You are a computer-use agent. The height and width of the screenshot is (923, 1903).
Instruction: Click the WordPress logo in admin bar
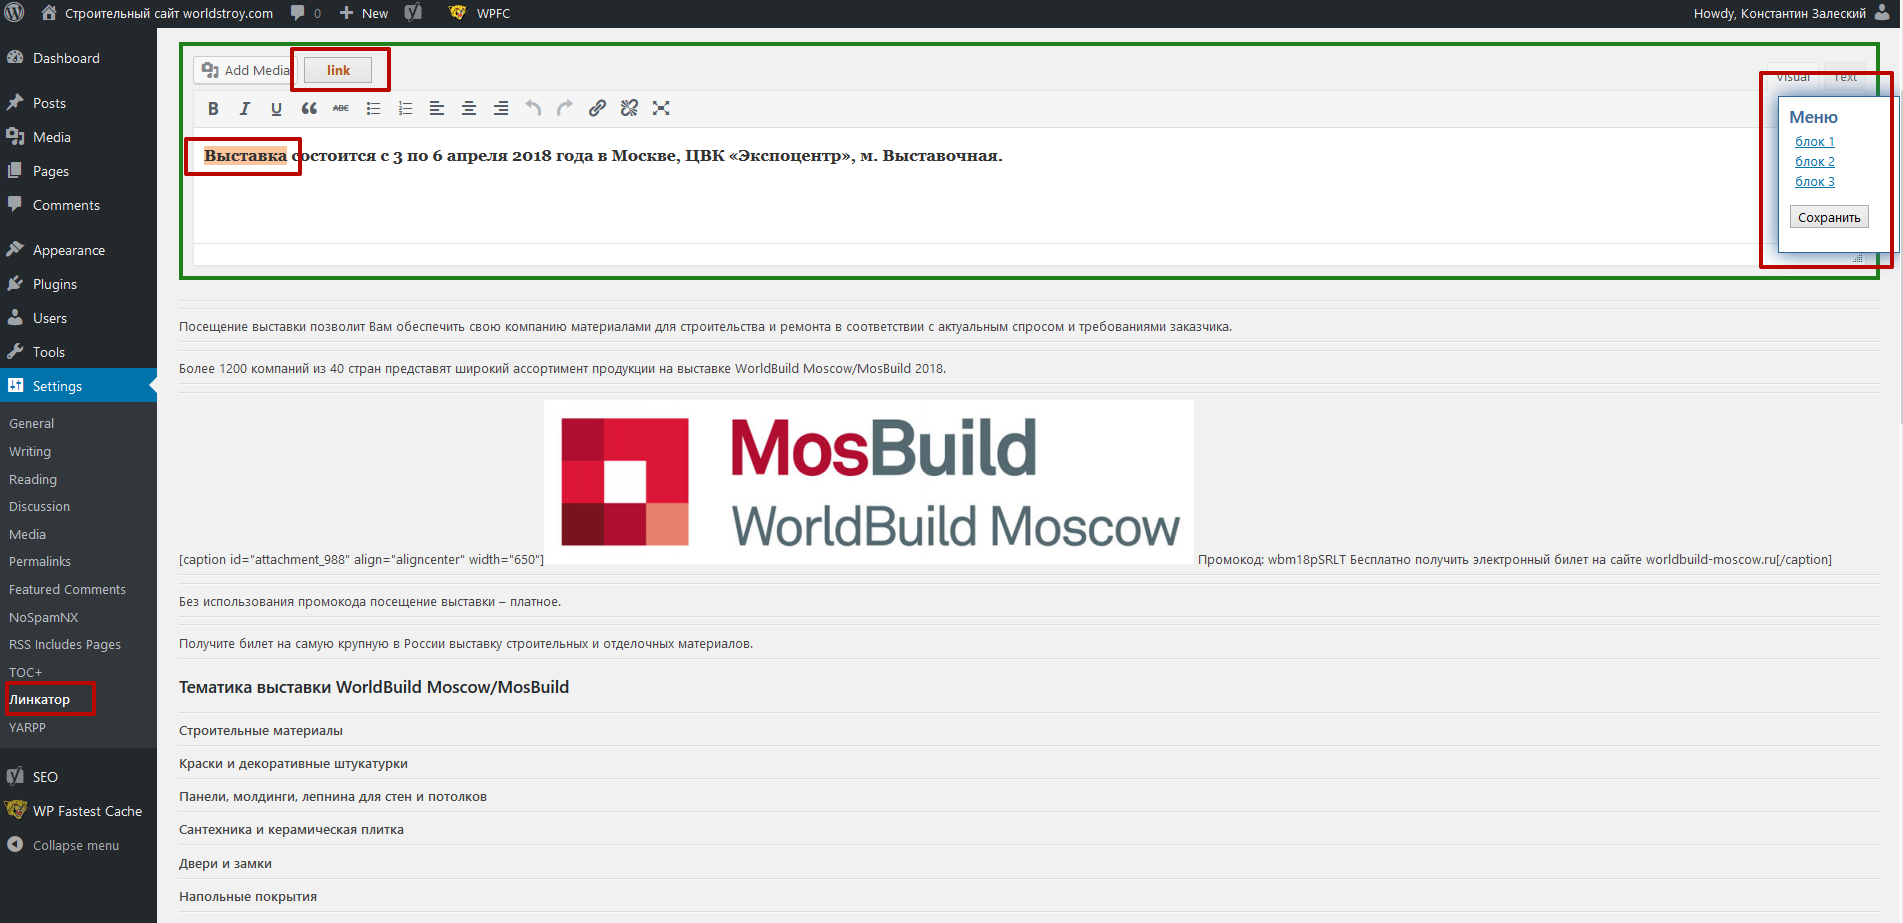click(14, 13)
